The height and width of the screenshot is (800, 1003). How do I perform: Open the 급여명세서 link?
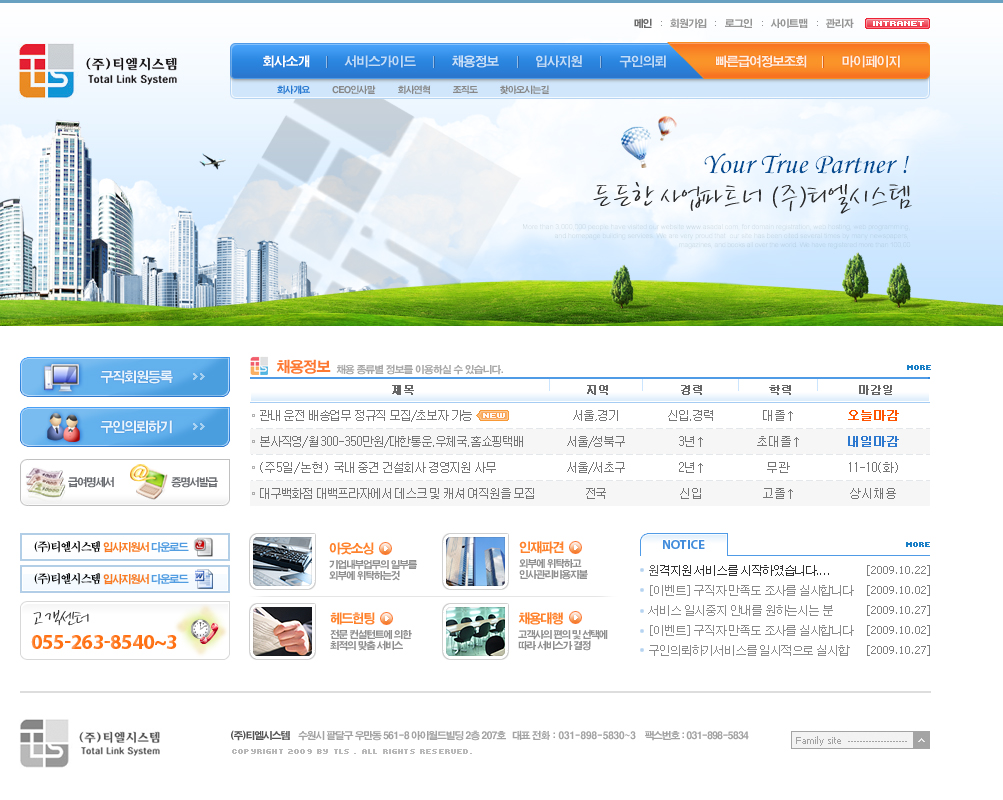[x=73, y=482]
